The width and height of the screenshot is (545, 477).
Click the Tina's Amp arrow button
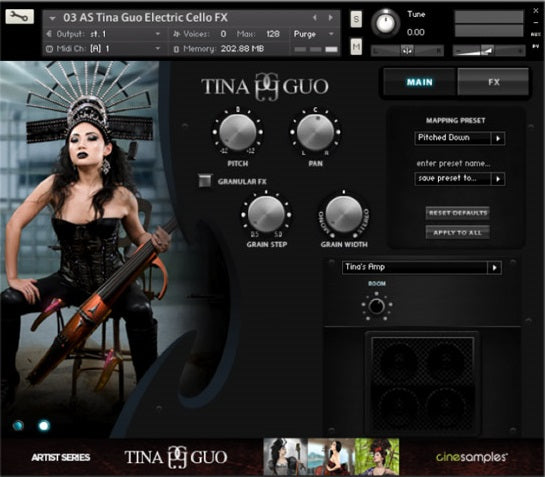pyautogui.click(x=494, y=268)
